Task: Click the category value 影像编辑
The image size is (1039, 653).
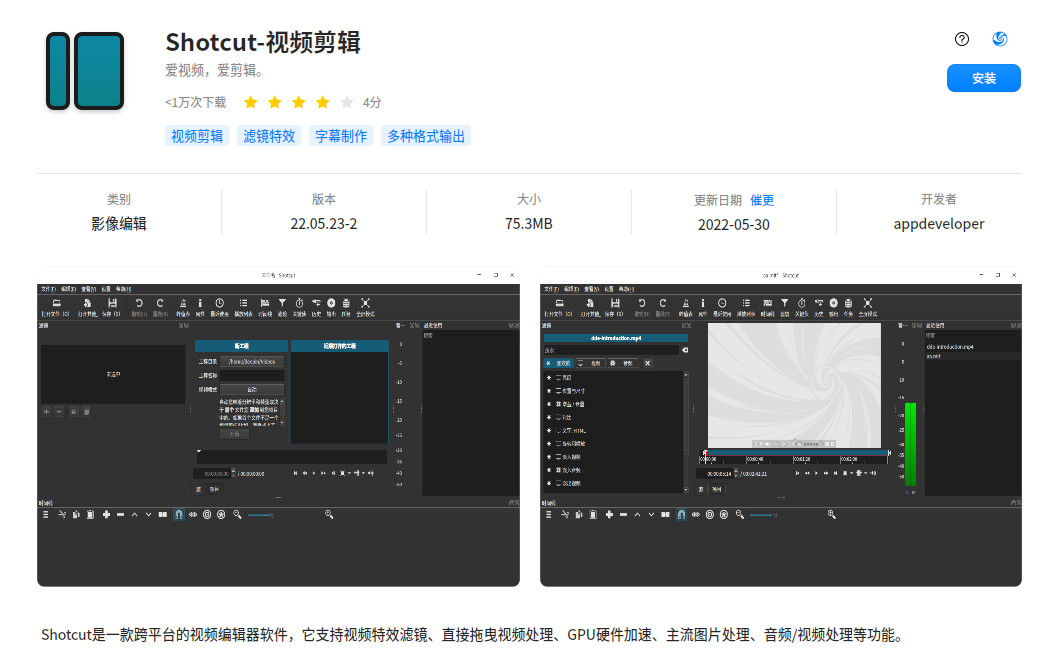Action: (x=119, y=224)
